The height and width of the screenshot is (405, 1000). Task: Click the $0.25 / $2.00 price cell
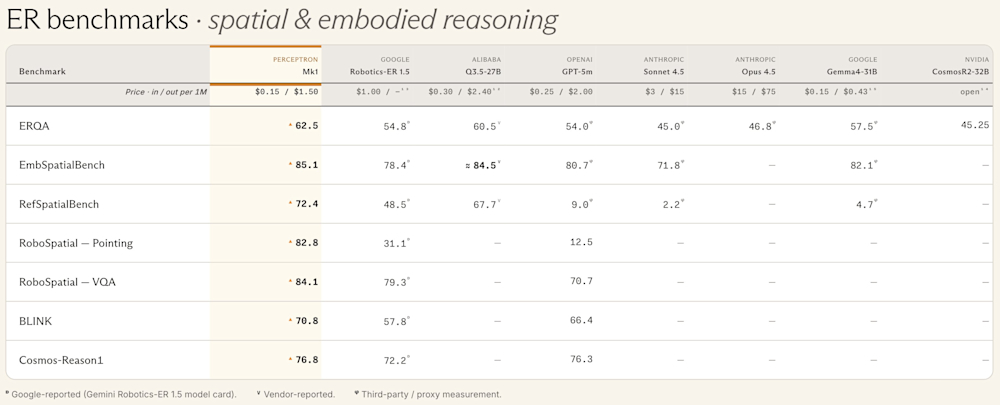coord(561,92)
